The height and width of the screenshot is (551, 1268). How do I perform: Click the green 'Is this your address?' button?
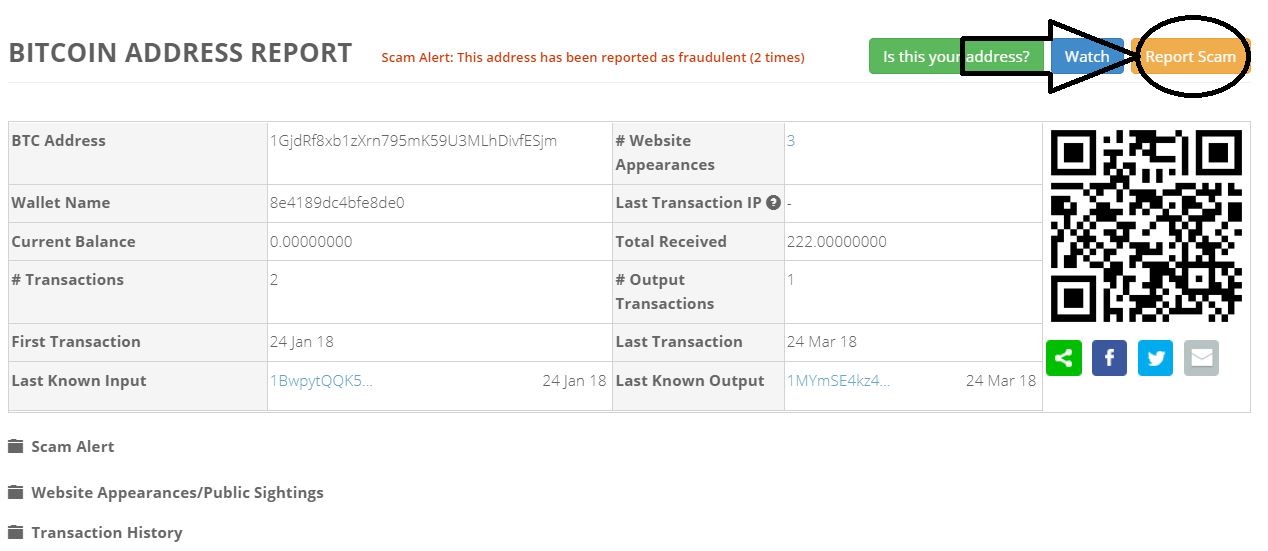coord(956,56)
